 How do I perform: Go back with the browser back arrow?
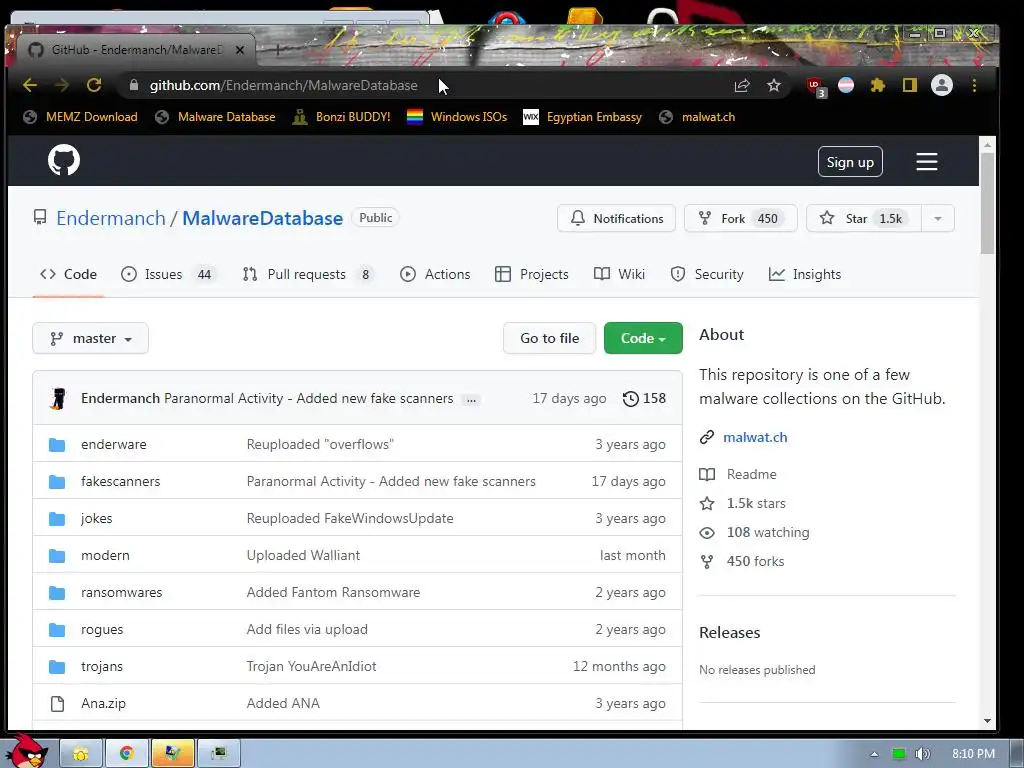click(x=30, y=86)
